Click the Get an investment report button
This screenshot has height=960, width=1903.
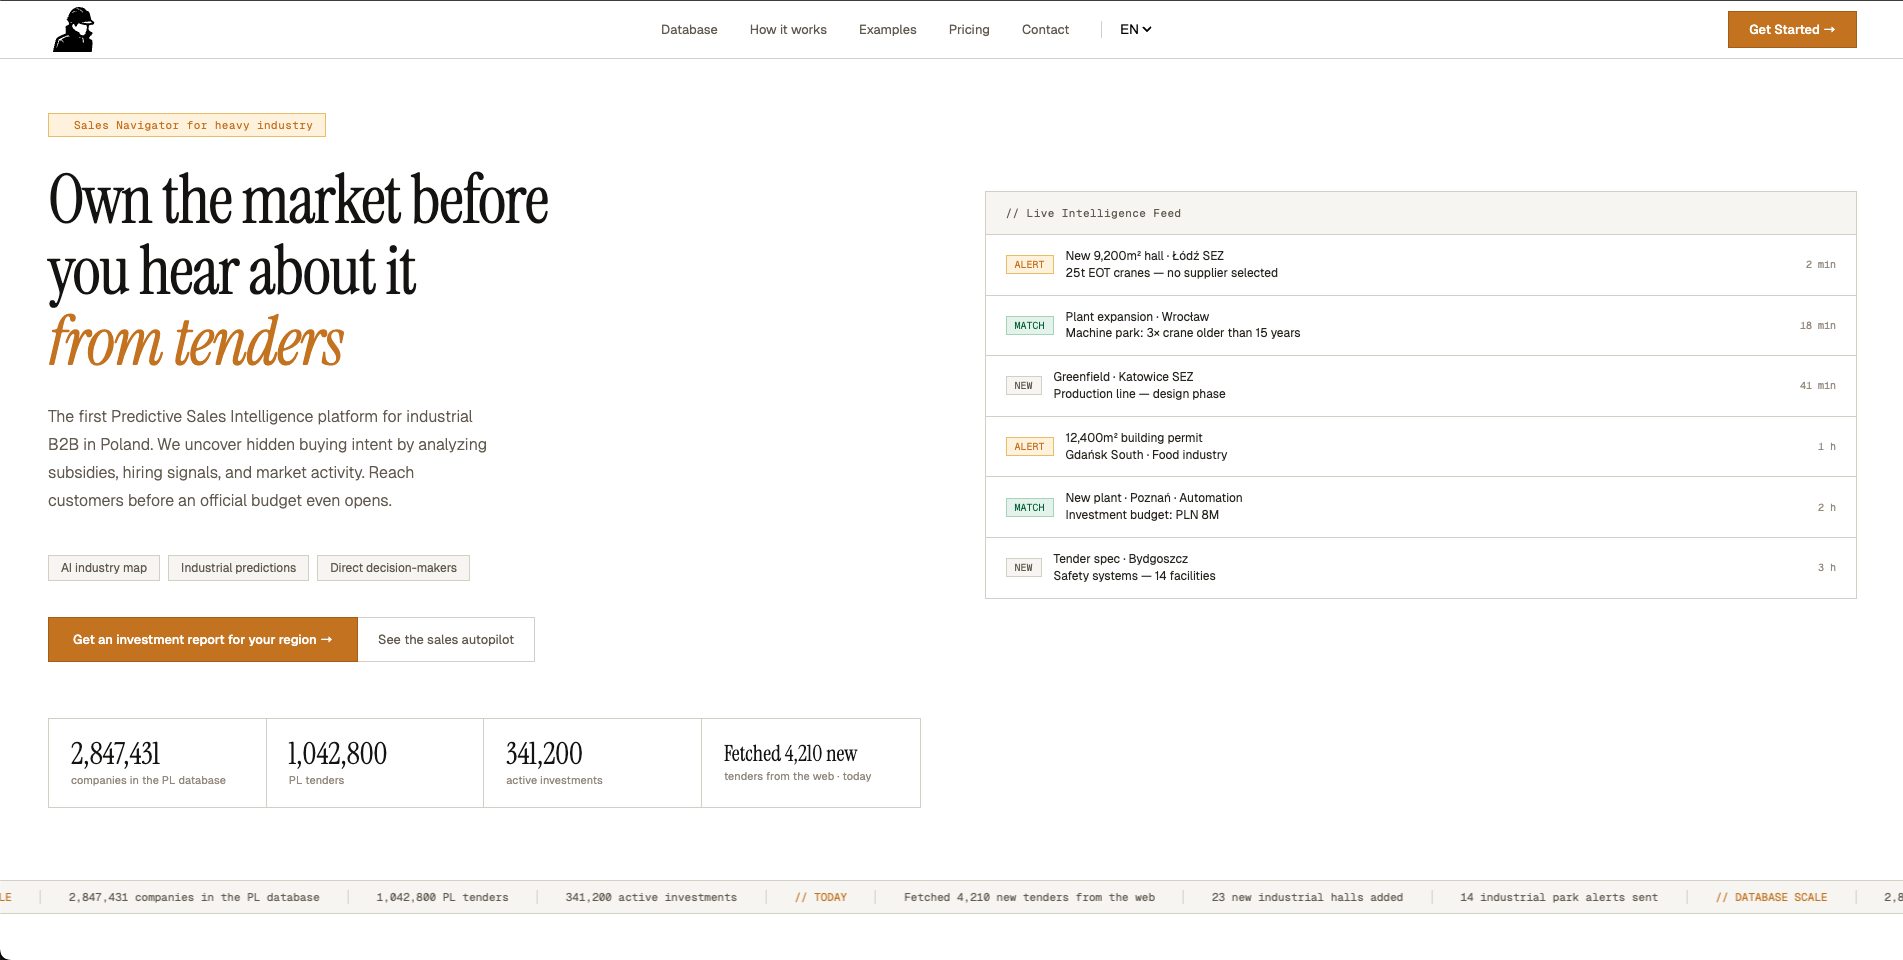tap(202, 639)
